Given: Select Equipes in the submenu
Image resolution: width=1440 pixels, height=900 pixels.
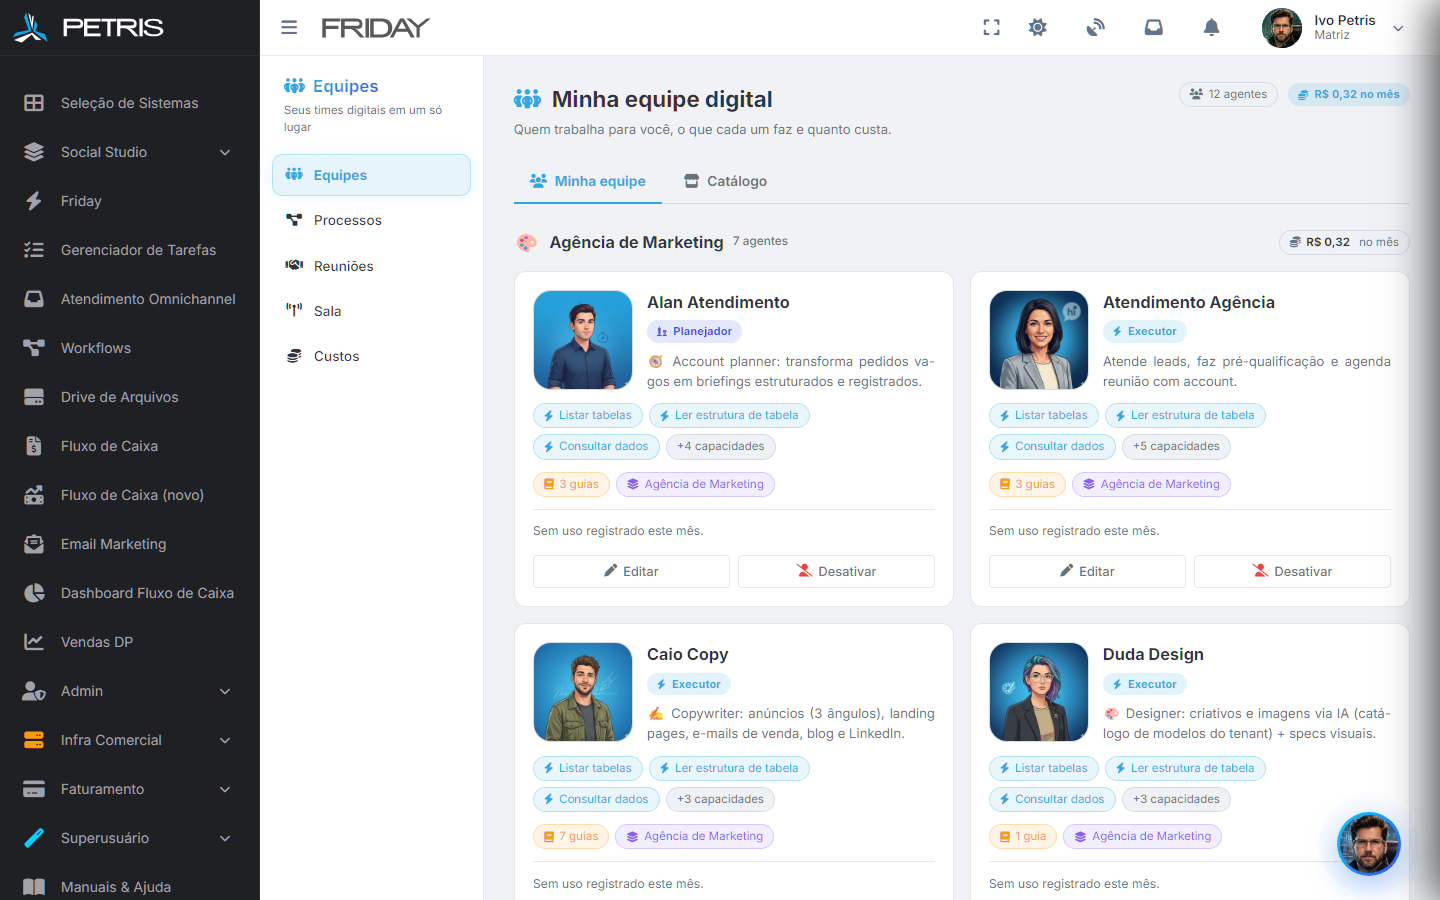Looking at the screenshot, I should pos(371,175).
